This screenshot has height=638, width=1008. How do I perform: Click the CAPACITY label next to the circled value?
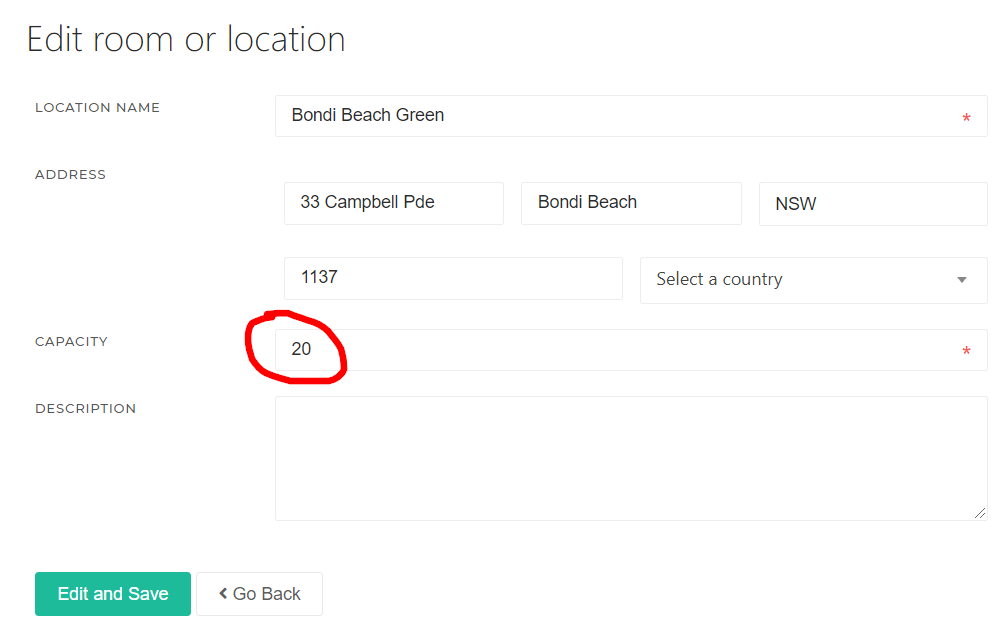click(x=71, y=341)
